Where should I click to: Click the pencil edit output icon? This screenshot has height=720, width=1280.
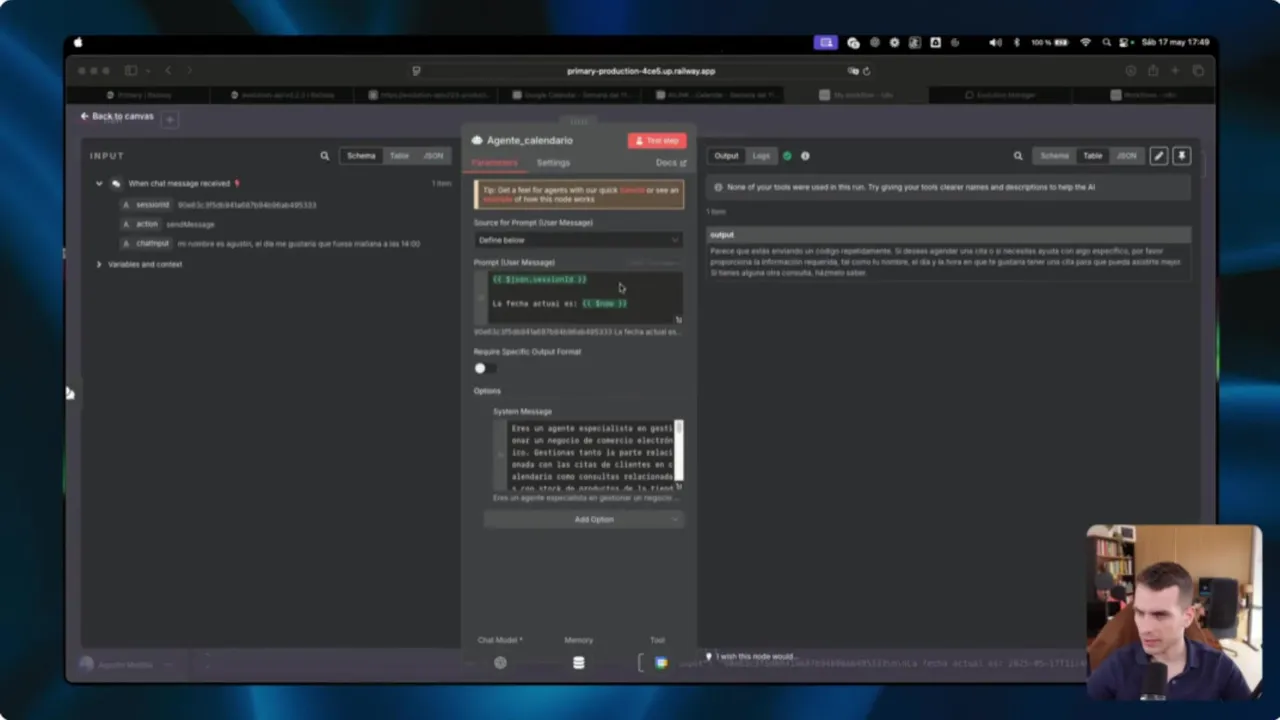pyautogui.click(x=1158, y=156)
